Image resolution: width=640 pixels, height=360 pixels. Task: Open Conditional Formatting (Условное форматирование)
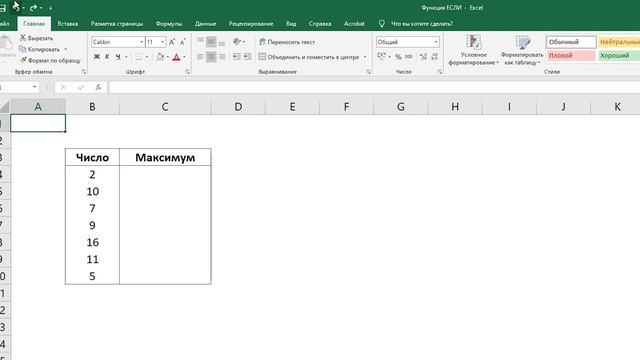[x=473, y=50]
